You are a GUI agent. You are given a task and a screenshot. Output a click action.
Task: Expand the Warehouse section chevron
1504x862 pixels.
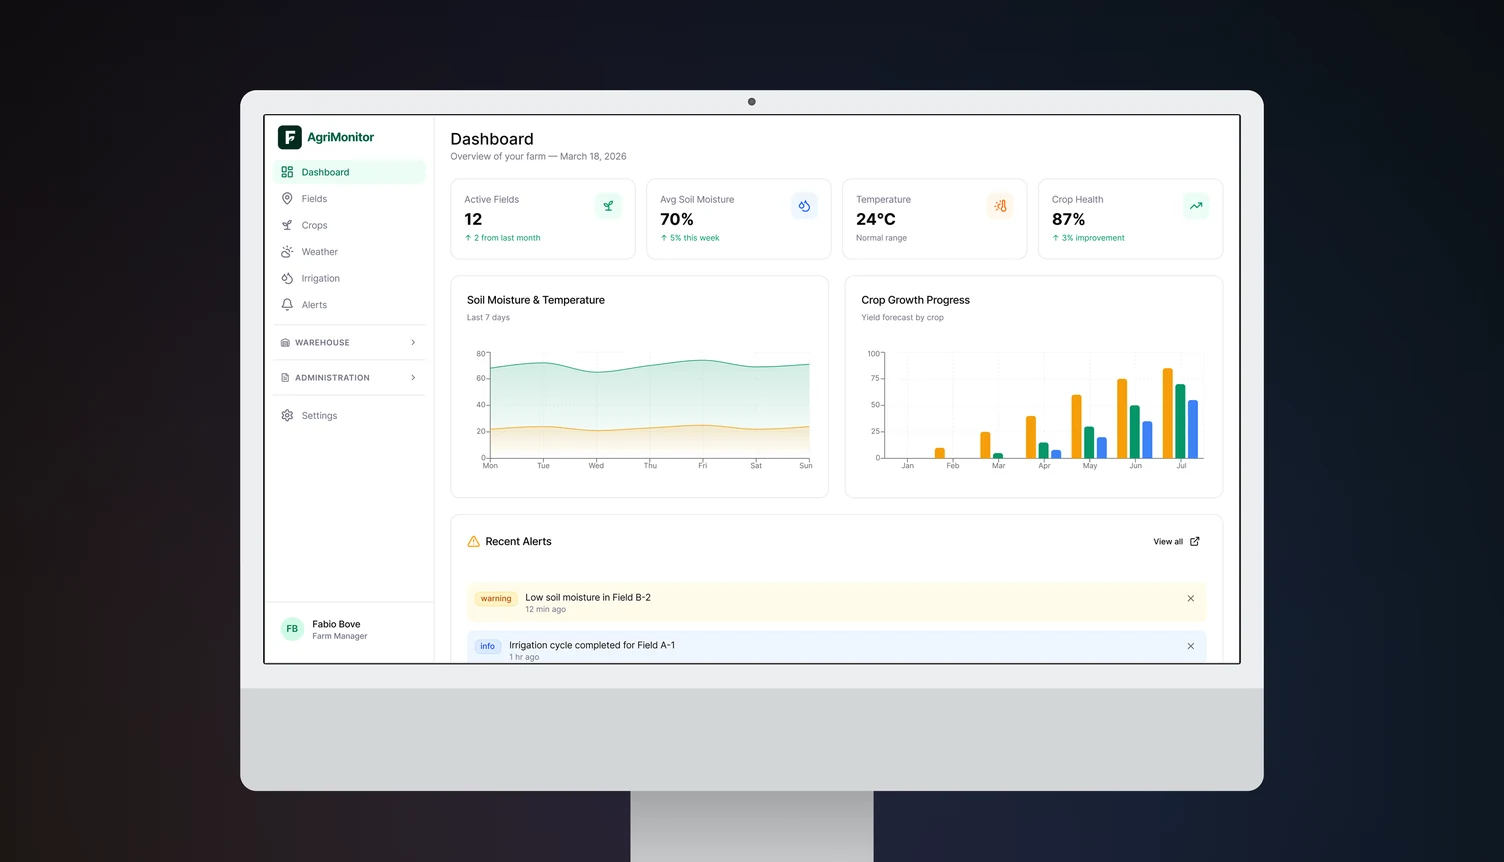[413, 343]
